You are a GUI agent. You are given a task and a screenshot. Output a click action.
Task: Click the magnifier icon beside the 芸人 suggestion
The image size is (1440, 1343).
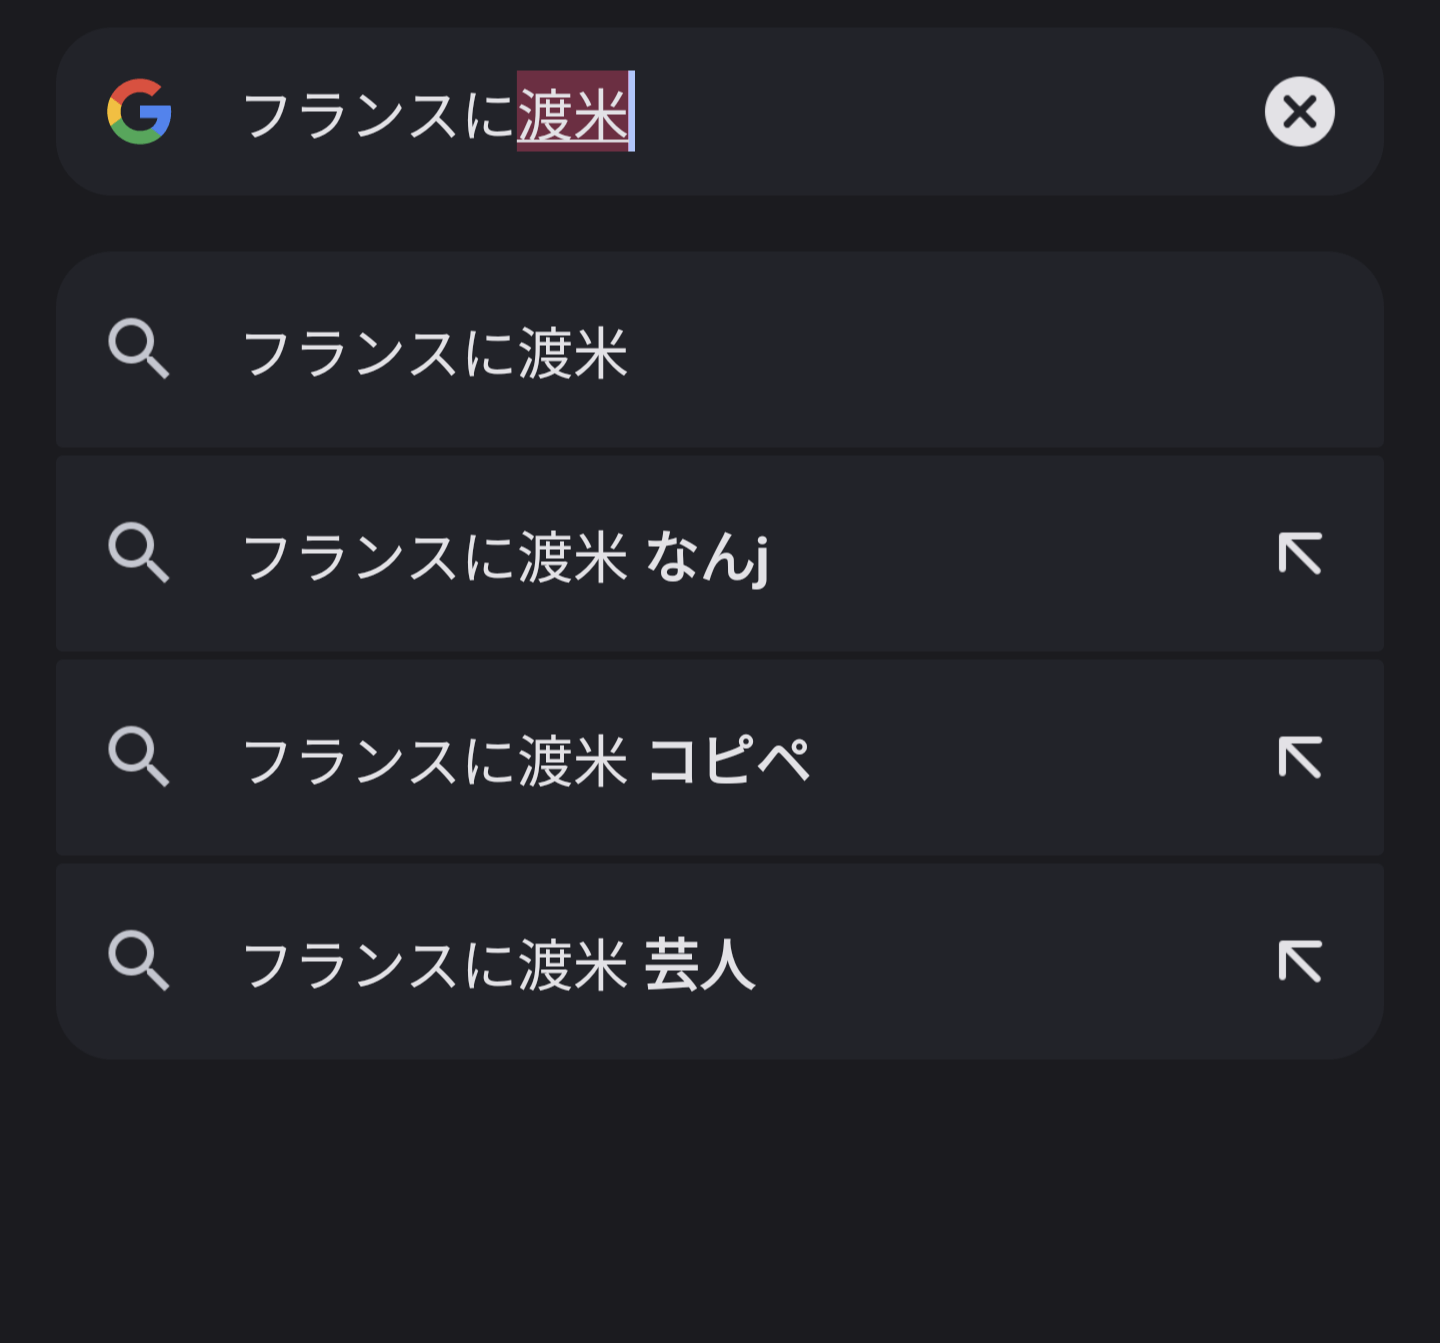click(138, 961)
